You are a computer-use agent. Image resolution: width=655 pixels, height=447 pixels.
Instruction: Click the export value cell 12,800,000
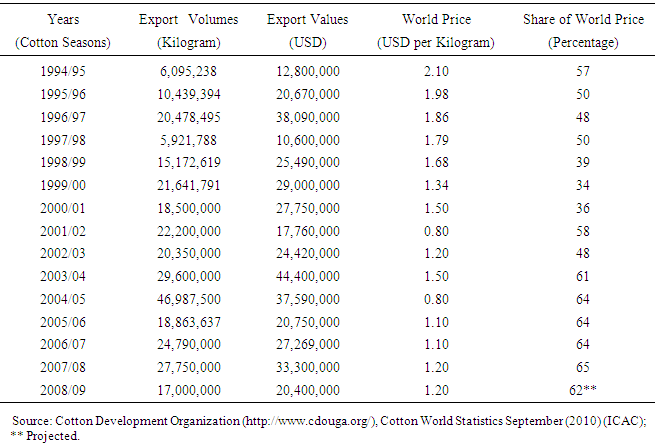[308, 71]
